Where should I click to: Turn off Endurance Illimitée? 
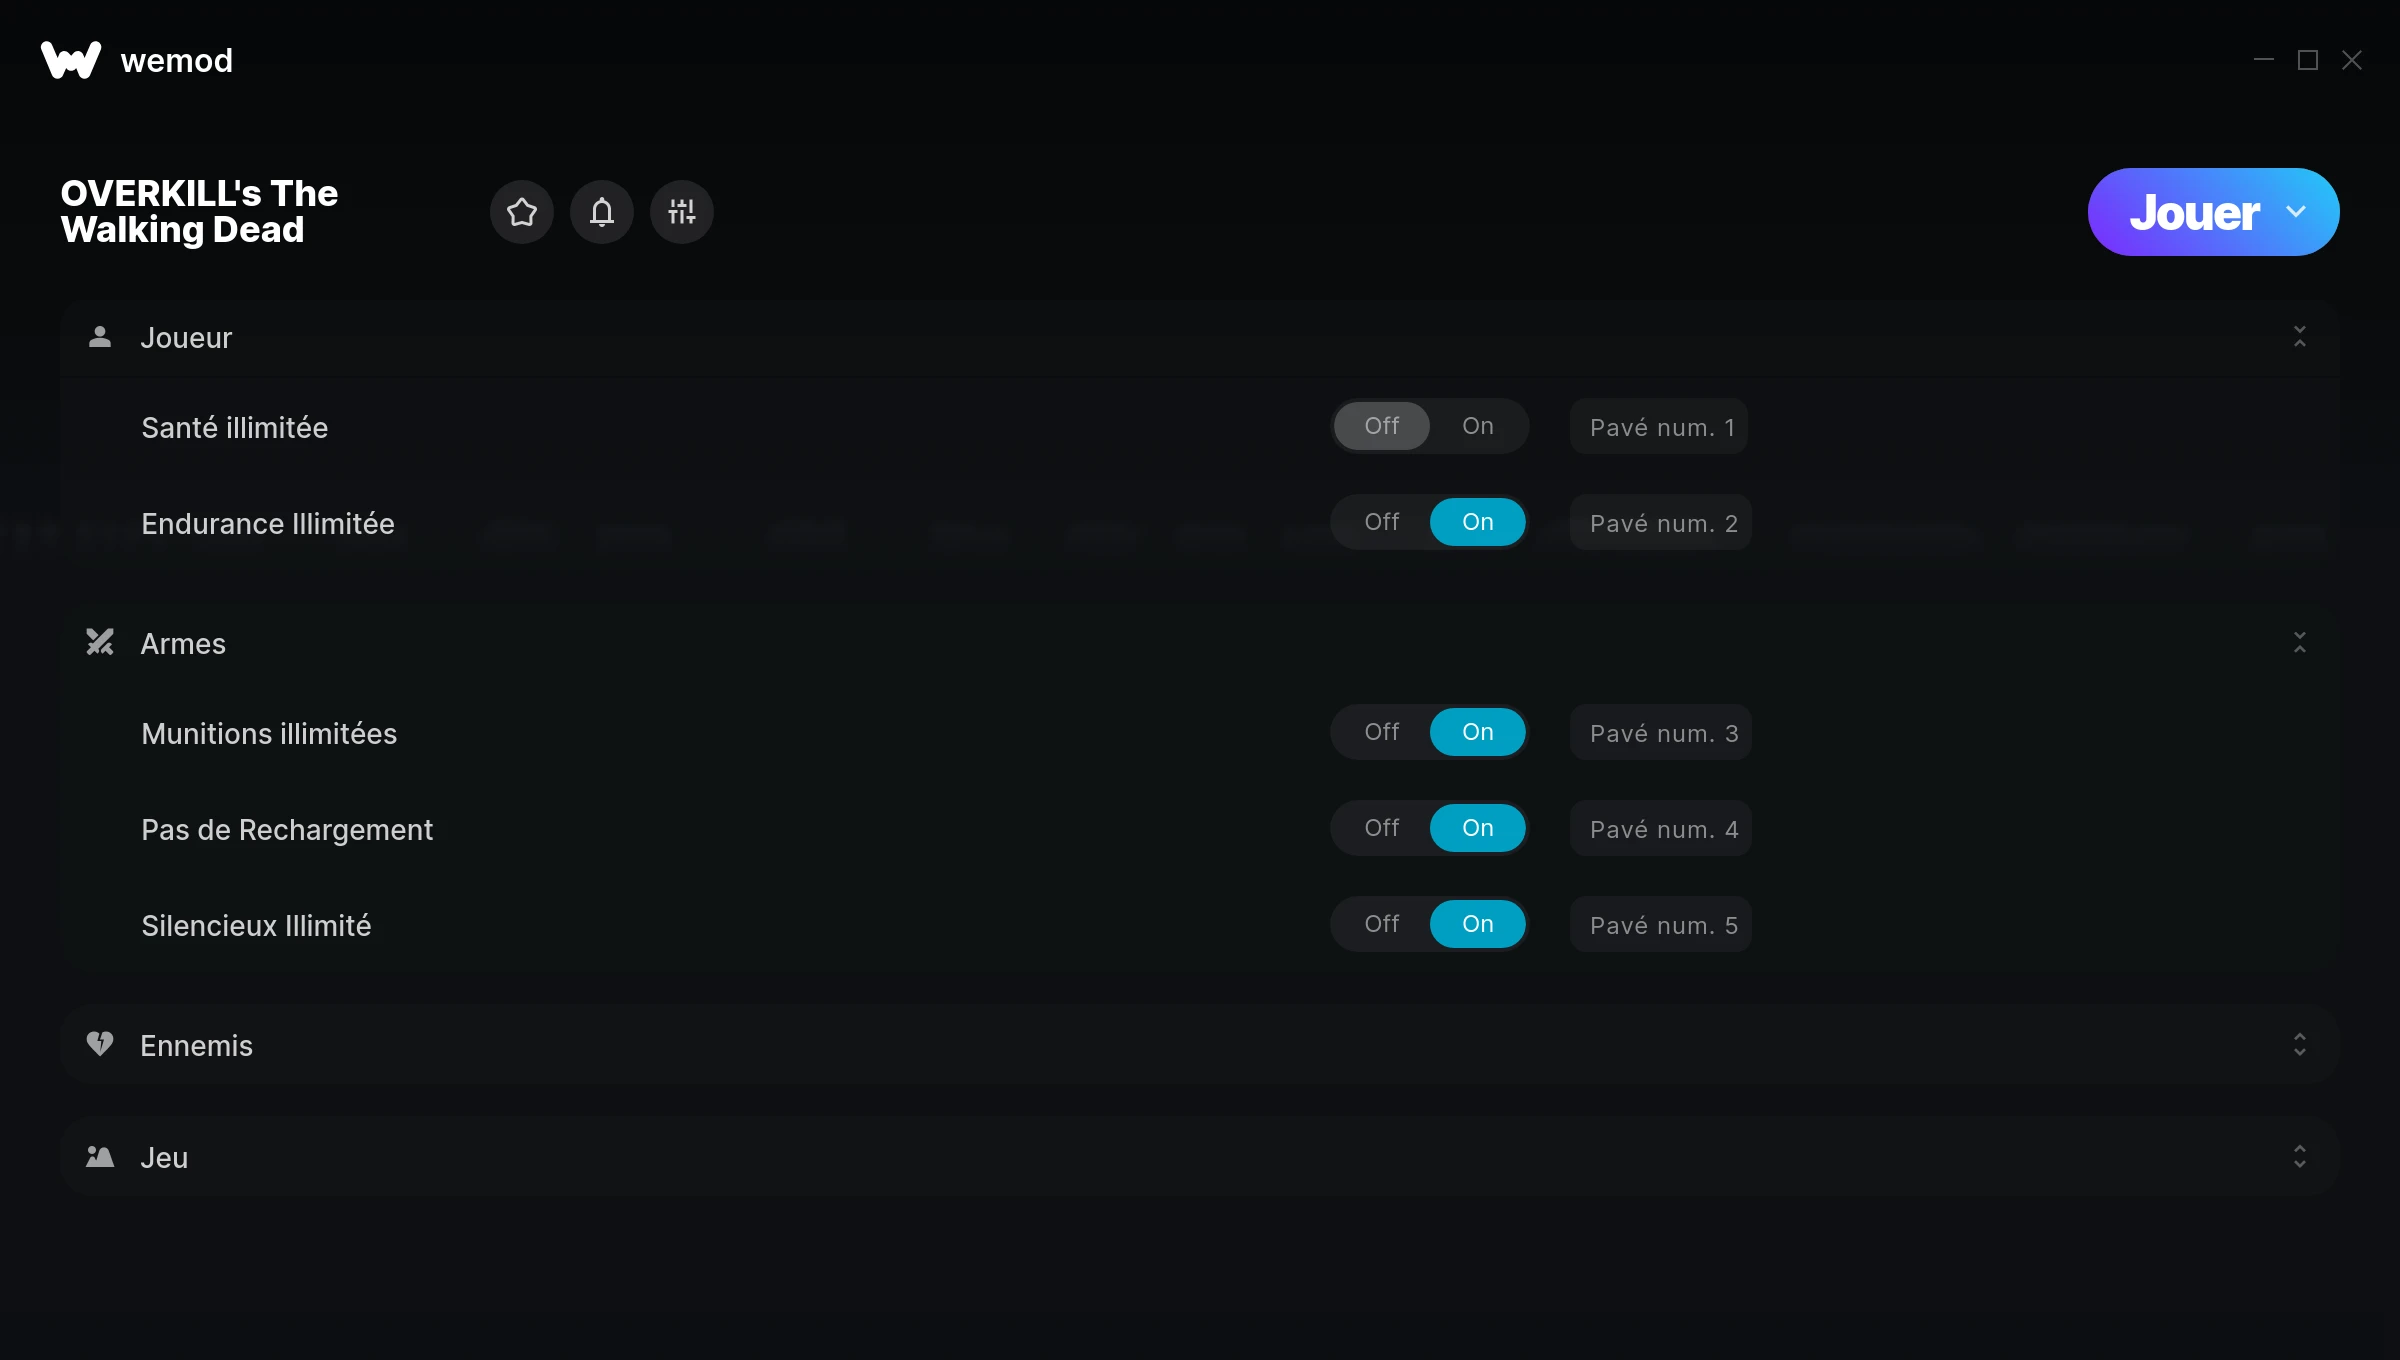(1382, 522)
